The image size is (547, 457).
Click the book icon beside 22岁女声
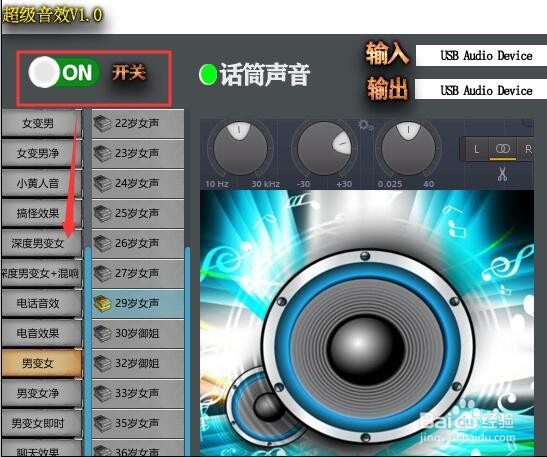pyautogui.click(x=103, y=124)
